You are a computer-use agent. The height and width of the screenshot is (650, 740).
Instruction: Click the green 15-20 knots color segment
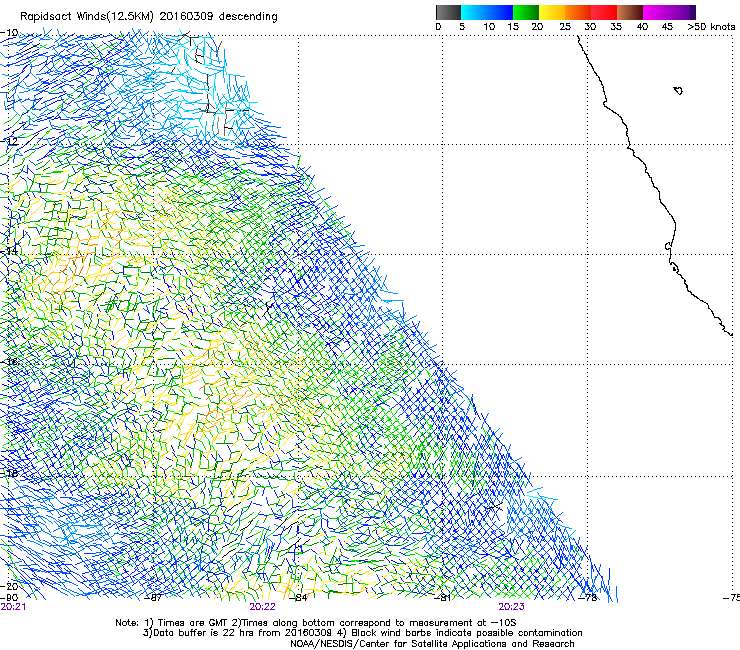526,12
